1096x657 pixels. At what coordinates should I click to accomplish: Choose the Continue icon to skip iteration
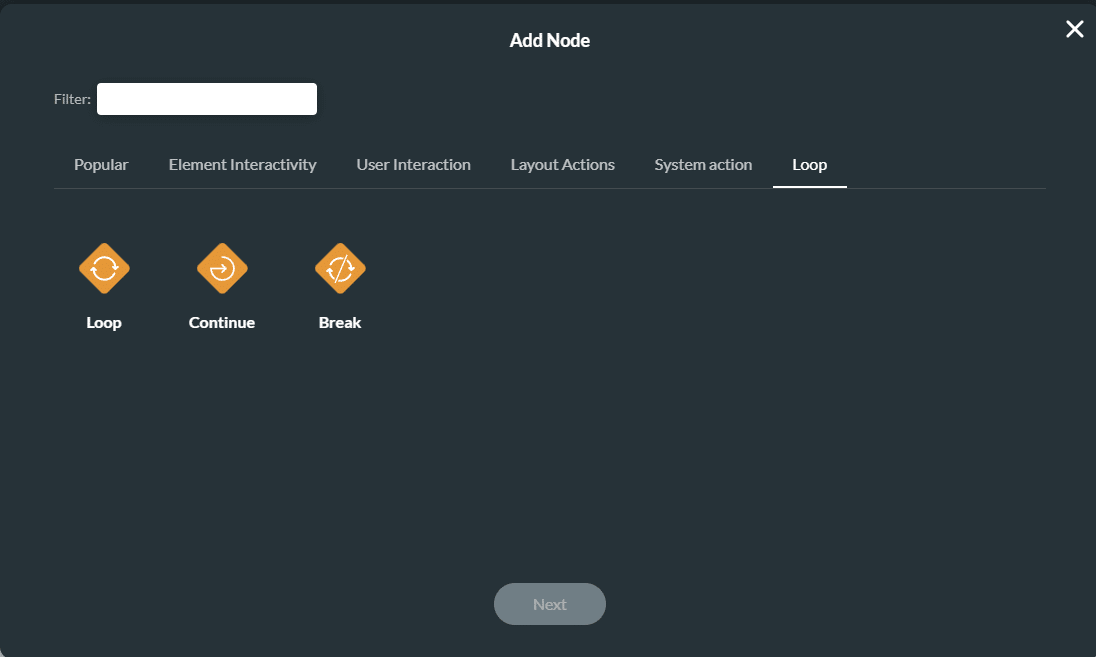click(222, 268)
